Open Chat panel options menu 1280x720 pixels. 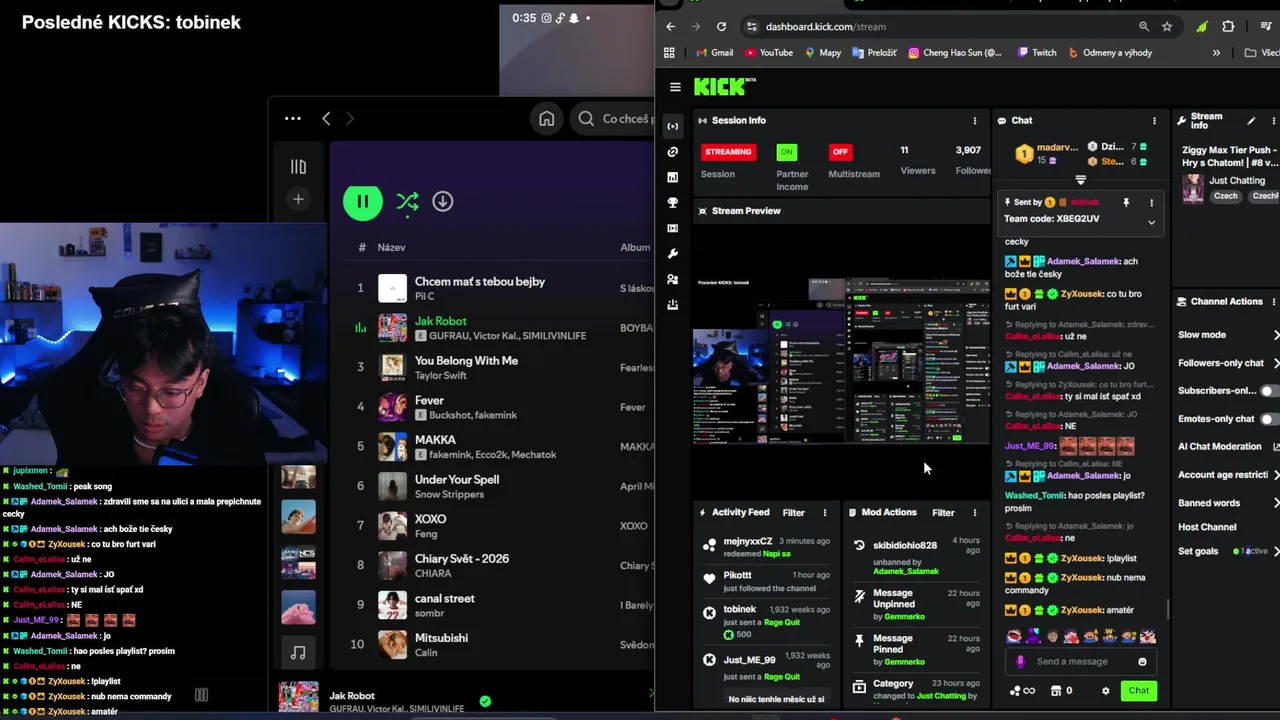1154,121
